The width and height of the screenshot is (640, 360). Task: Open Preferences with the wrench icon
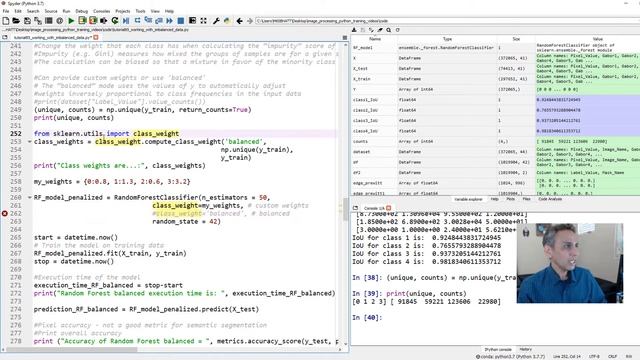point(216,20)
